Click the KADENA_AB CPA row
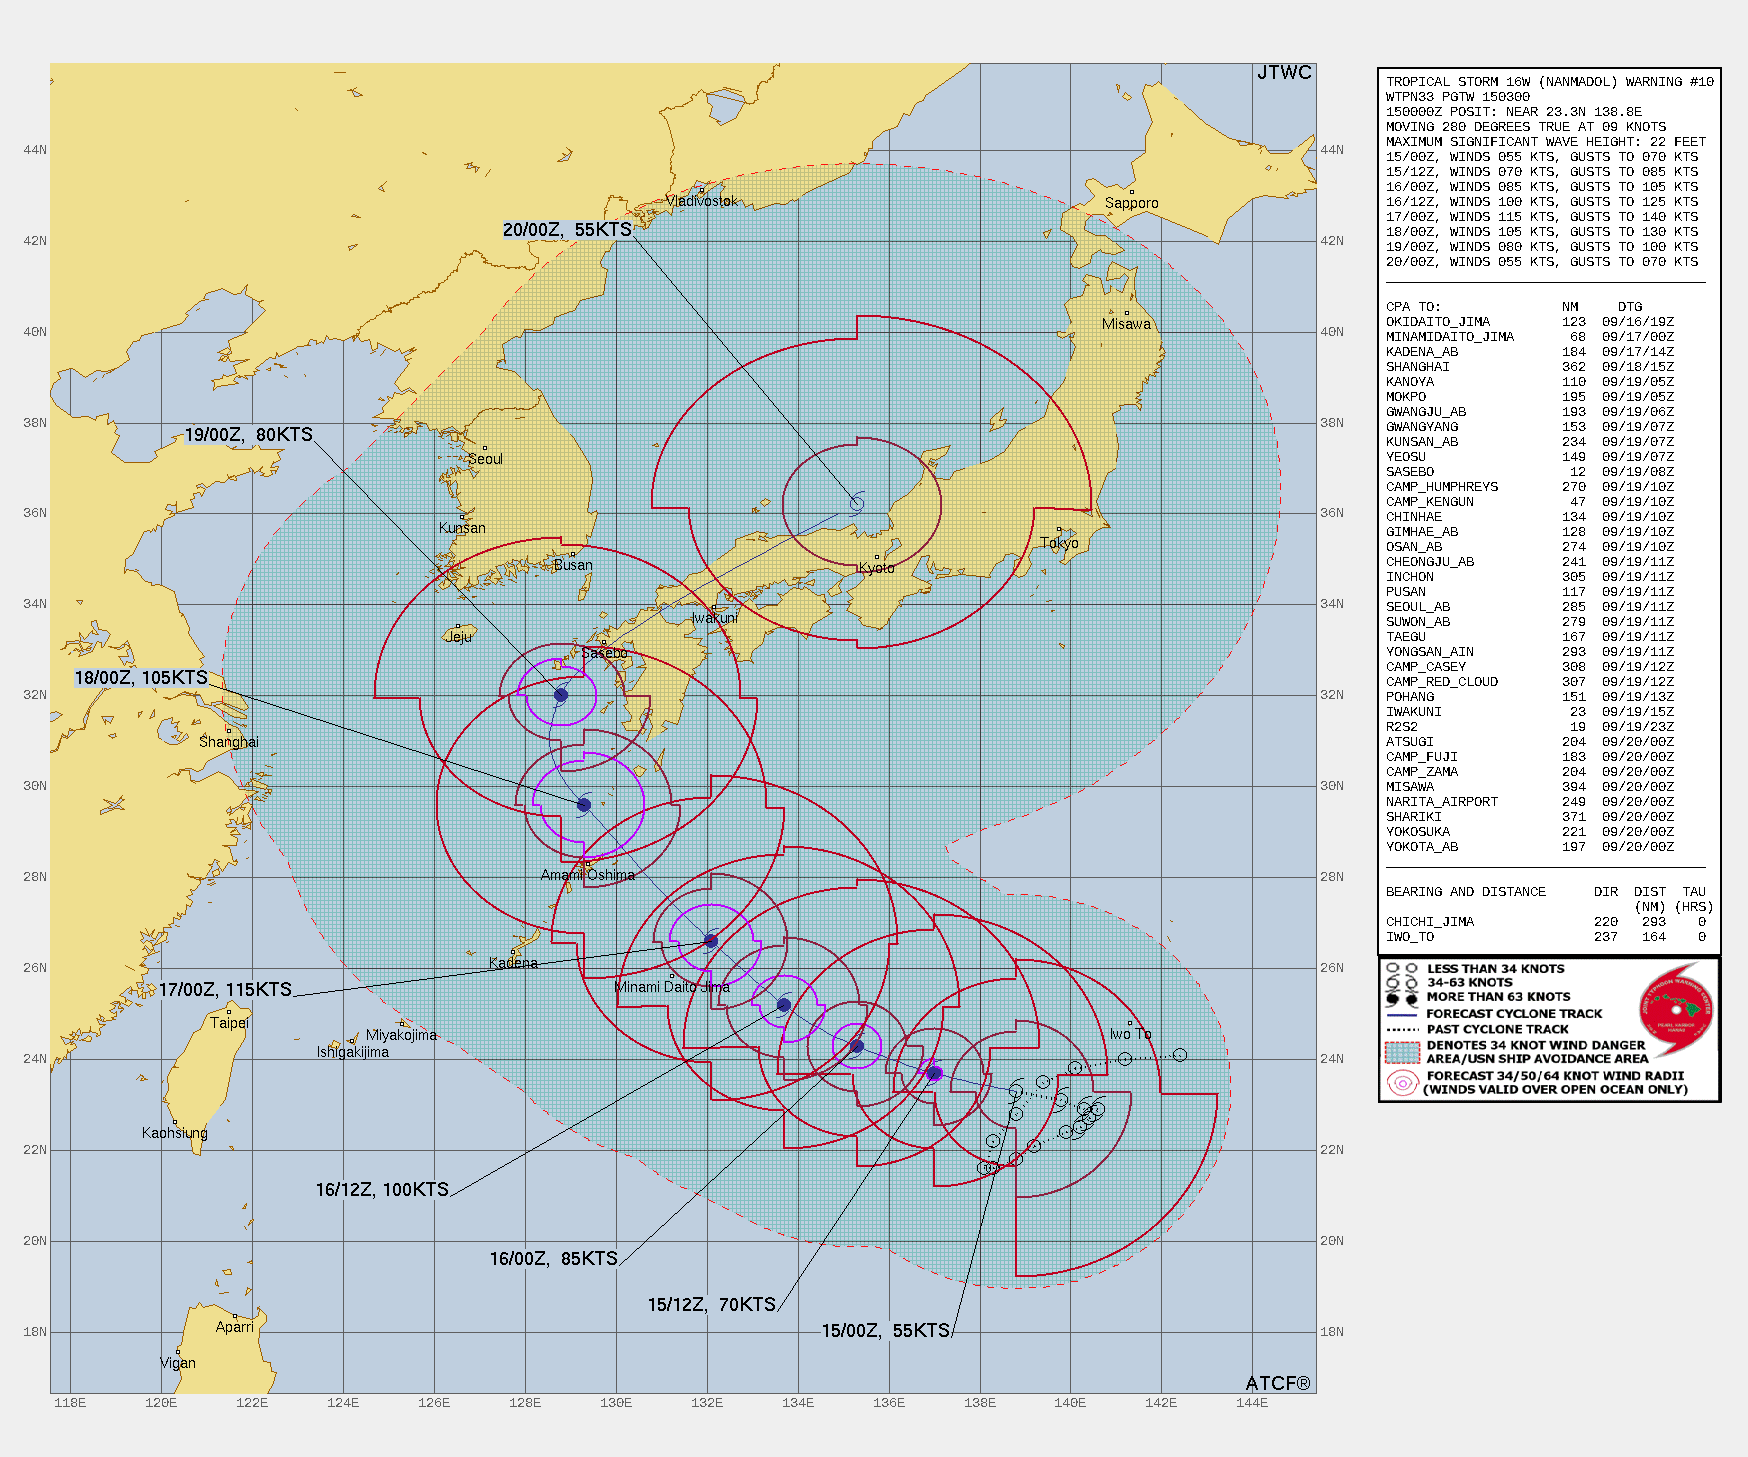Image resolution: width=1748 pixels, height=1457 pixels. 1529,352
